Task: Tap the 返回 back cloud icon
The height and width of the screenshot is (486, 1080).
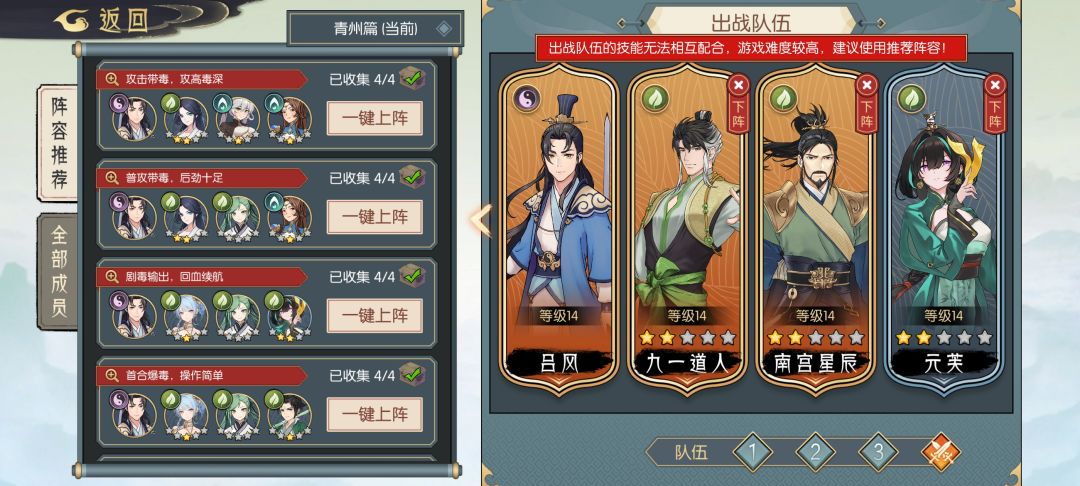Action: [x=72, y=21]
